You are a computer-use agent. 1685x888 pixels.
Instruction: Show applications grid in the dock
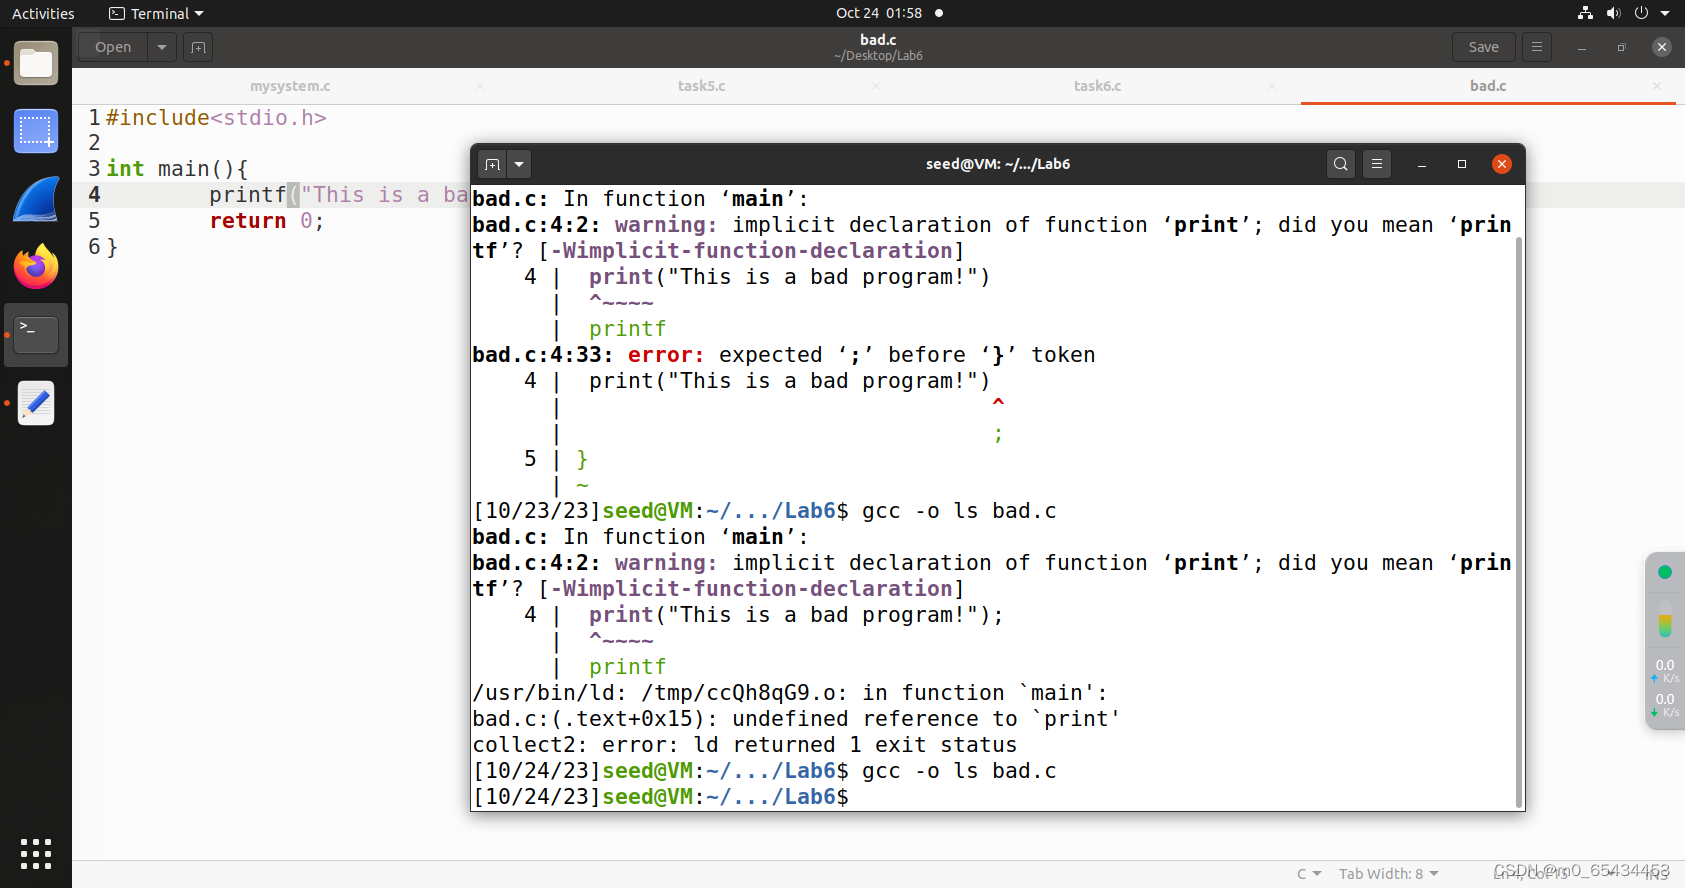36,853
